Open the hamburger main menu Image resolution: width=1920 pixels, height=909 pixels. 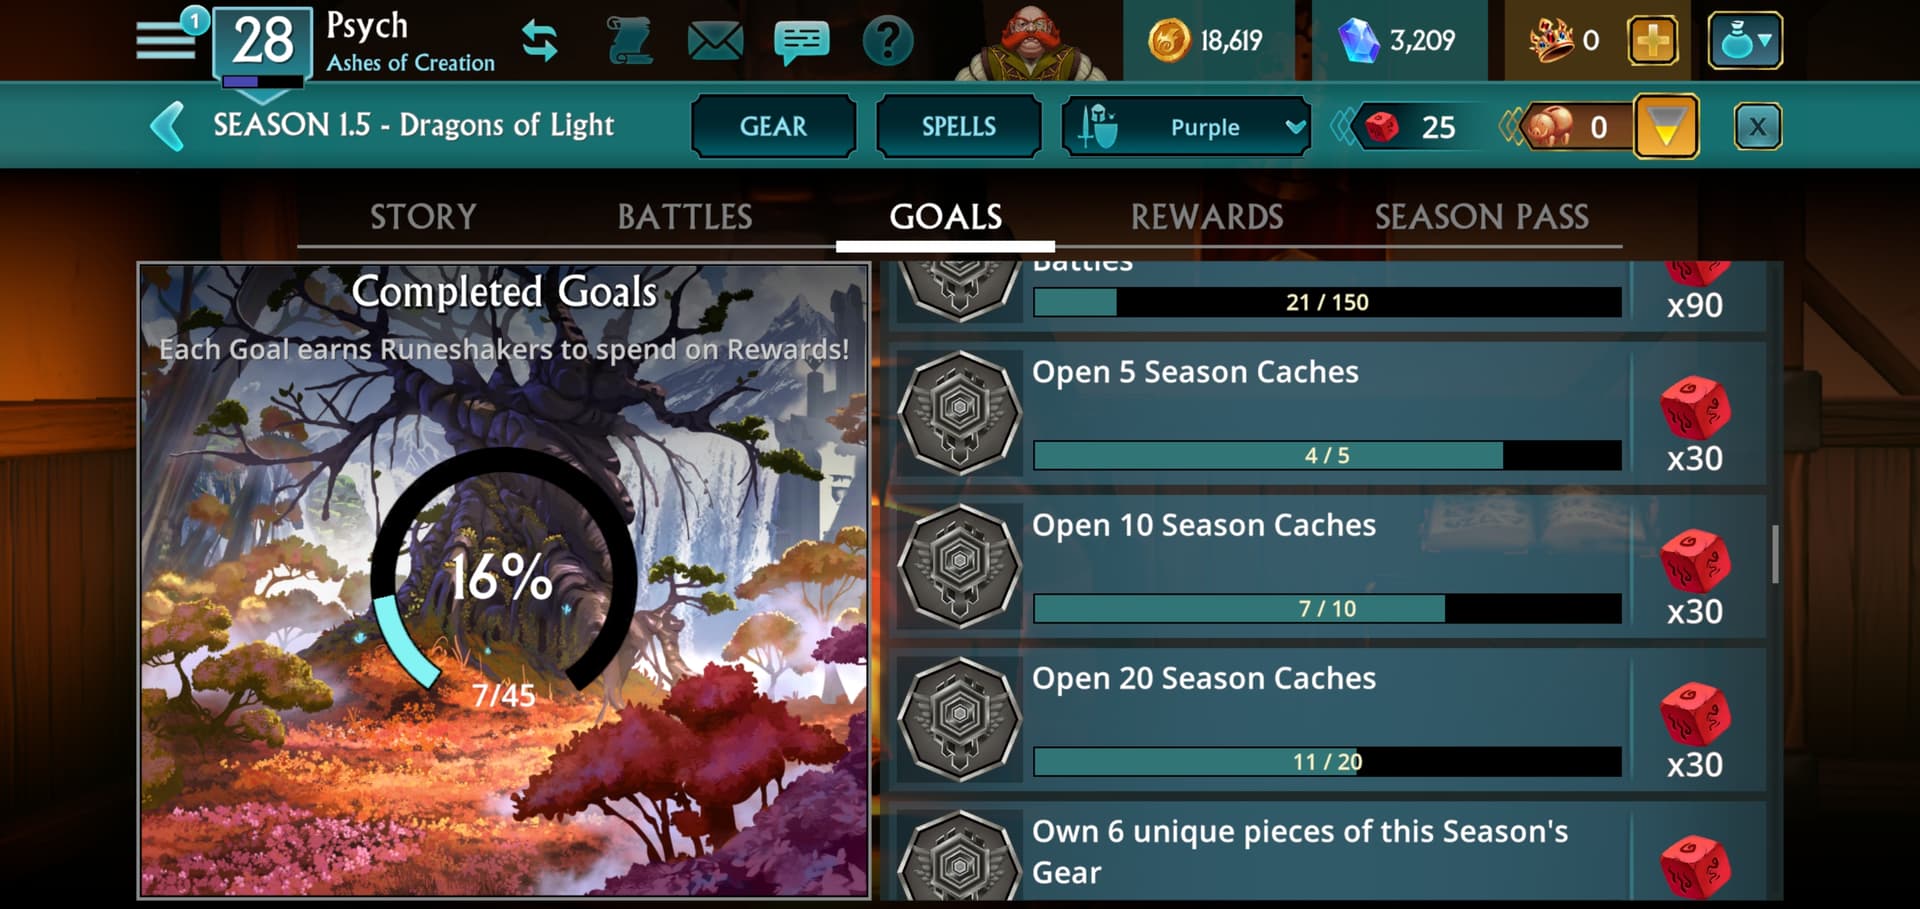coord(166,41)
